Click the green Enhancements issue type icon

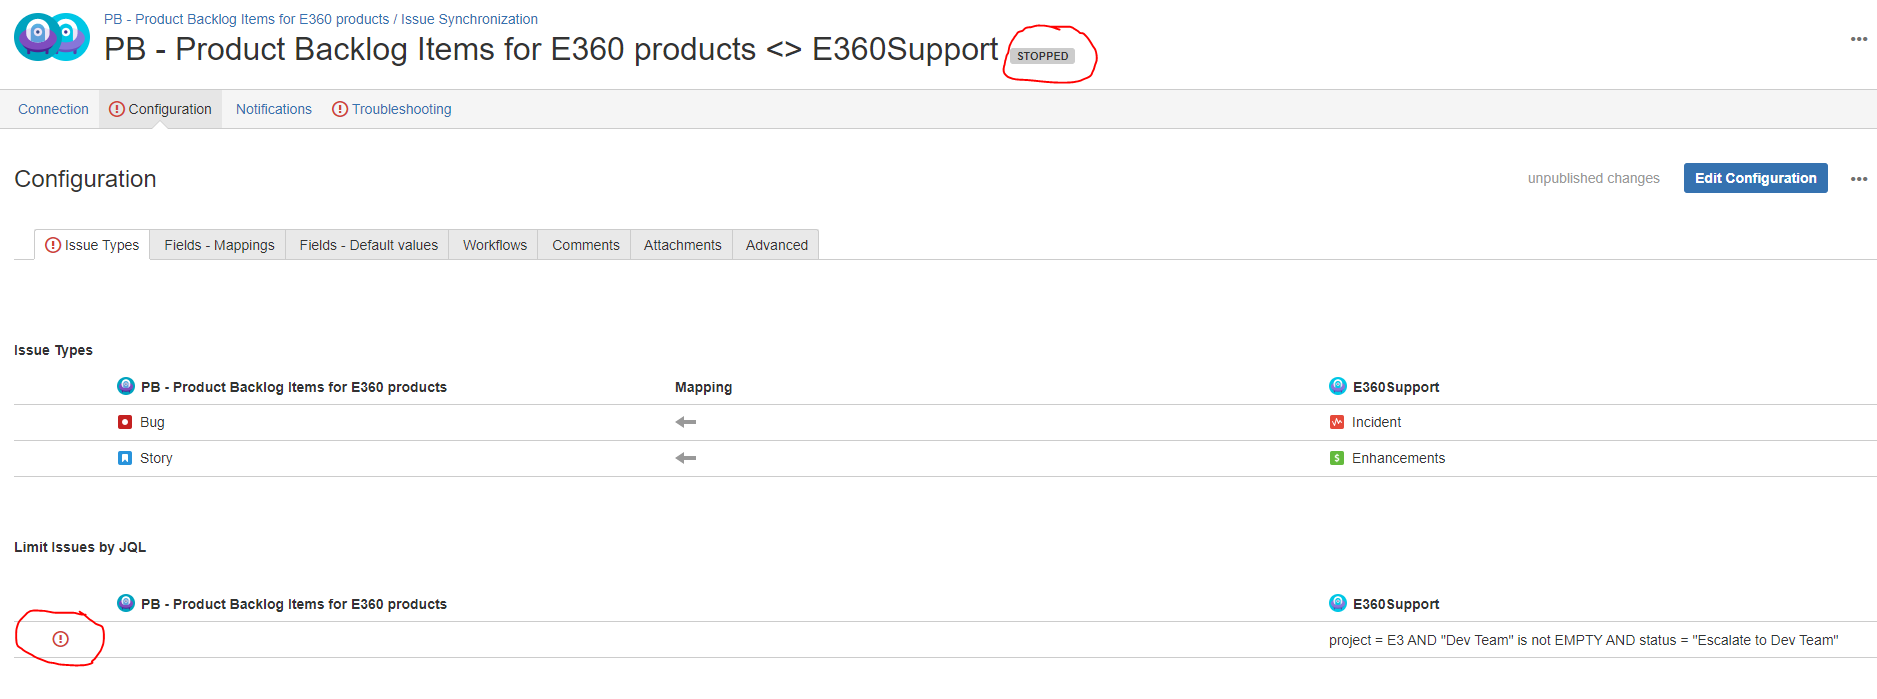click(x=1337, y=458)
